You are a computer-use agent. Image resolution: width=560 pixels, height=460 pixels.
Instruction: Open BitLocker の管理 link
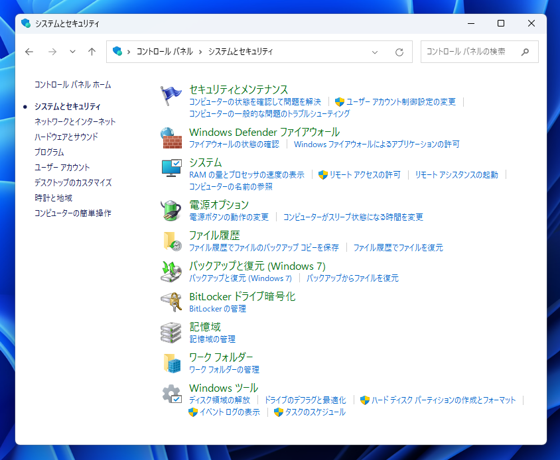pyautogui.click(x=218, y=309)
